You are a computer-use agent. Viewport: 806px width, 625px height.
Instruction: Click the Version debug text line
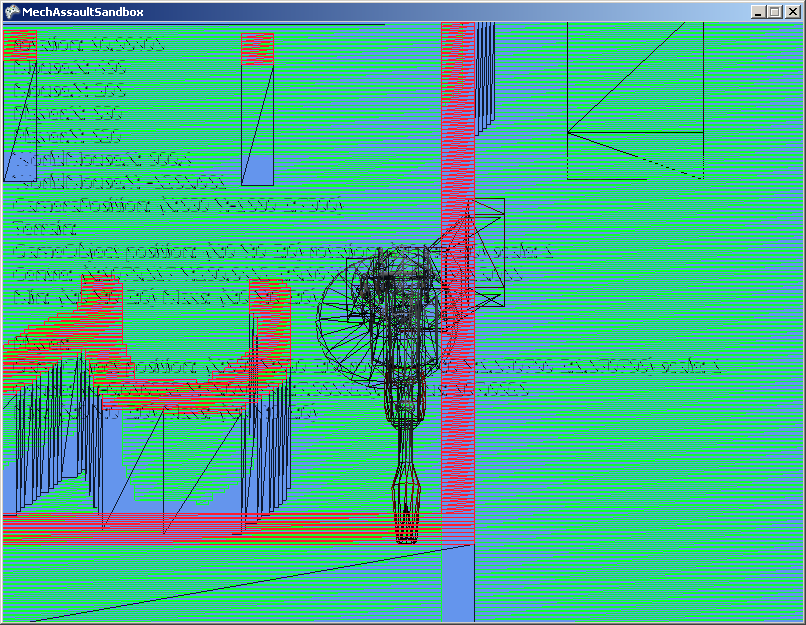(x=88, y=46)
